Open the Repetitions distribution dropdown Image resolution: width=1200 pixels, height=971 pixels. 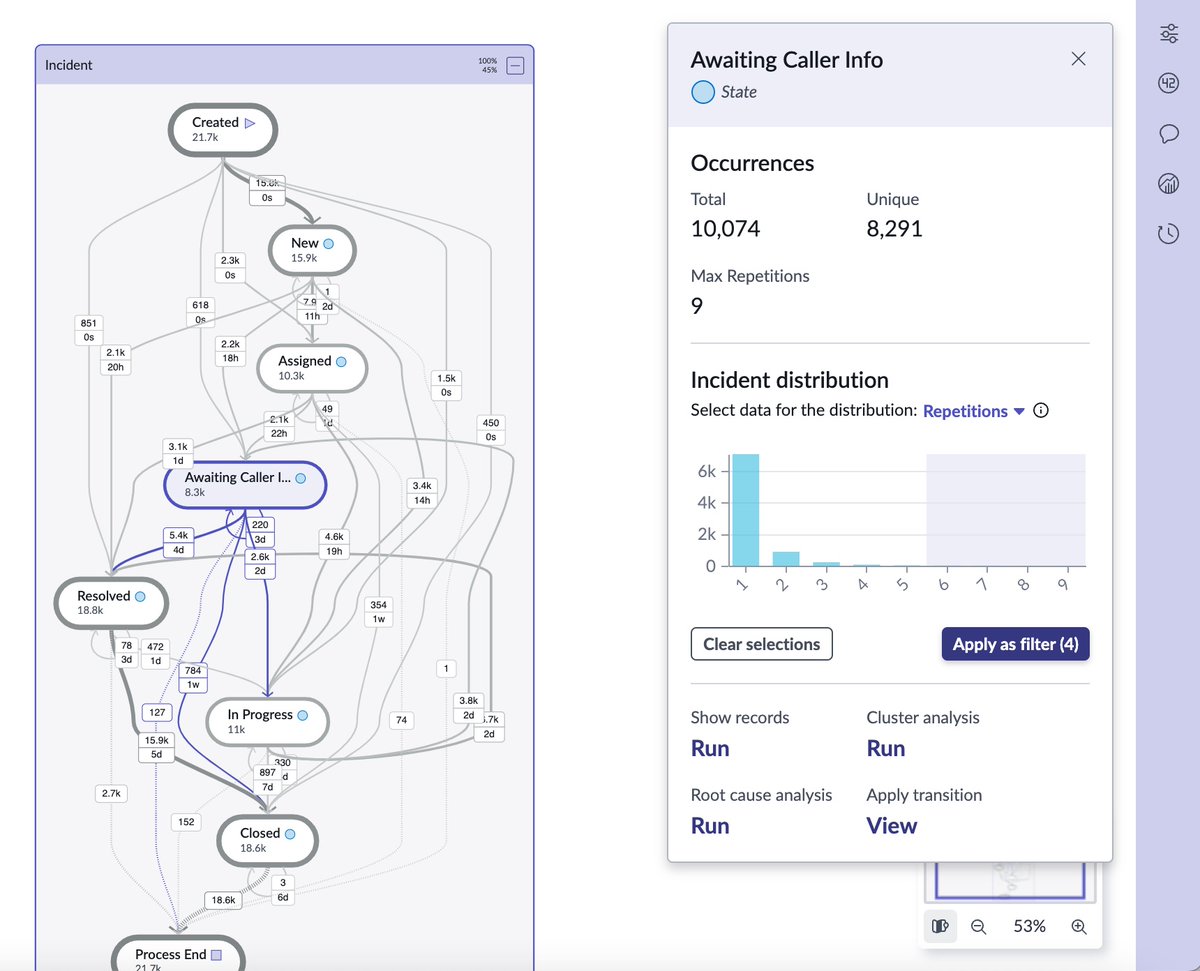(x=974, y=411)
